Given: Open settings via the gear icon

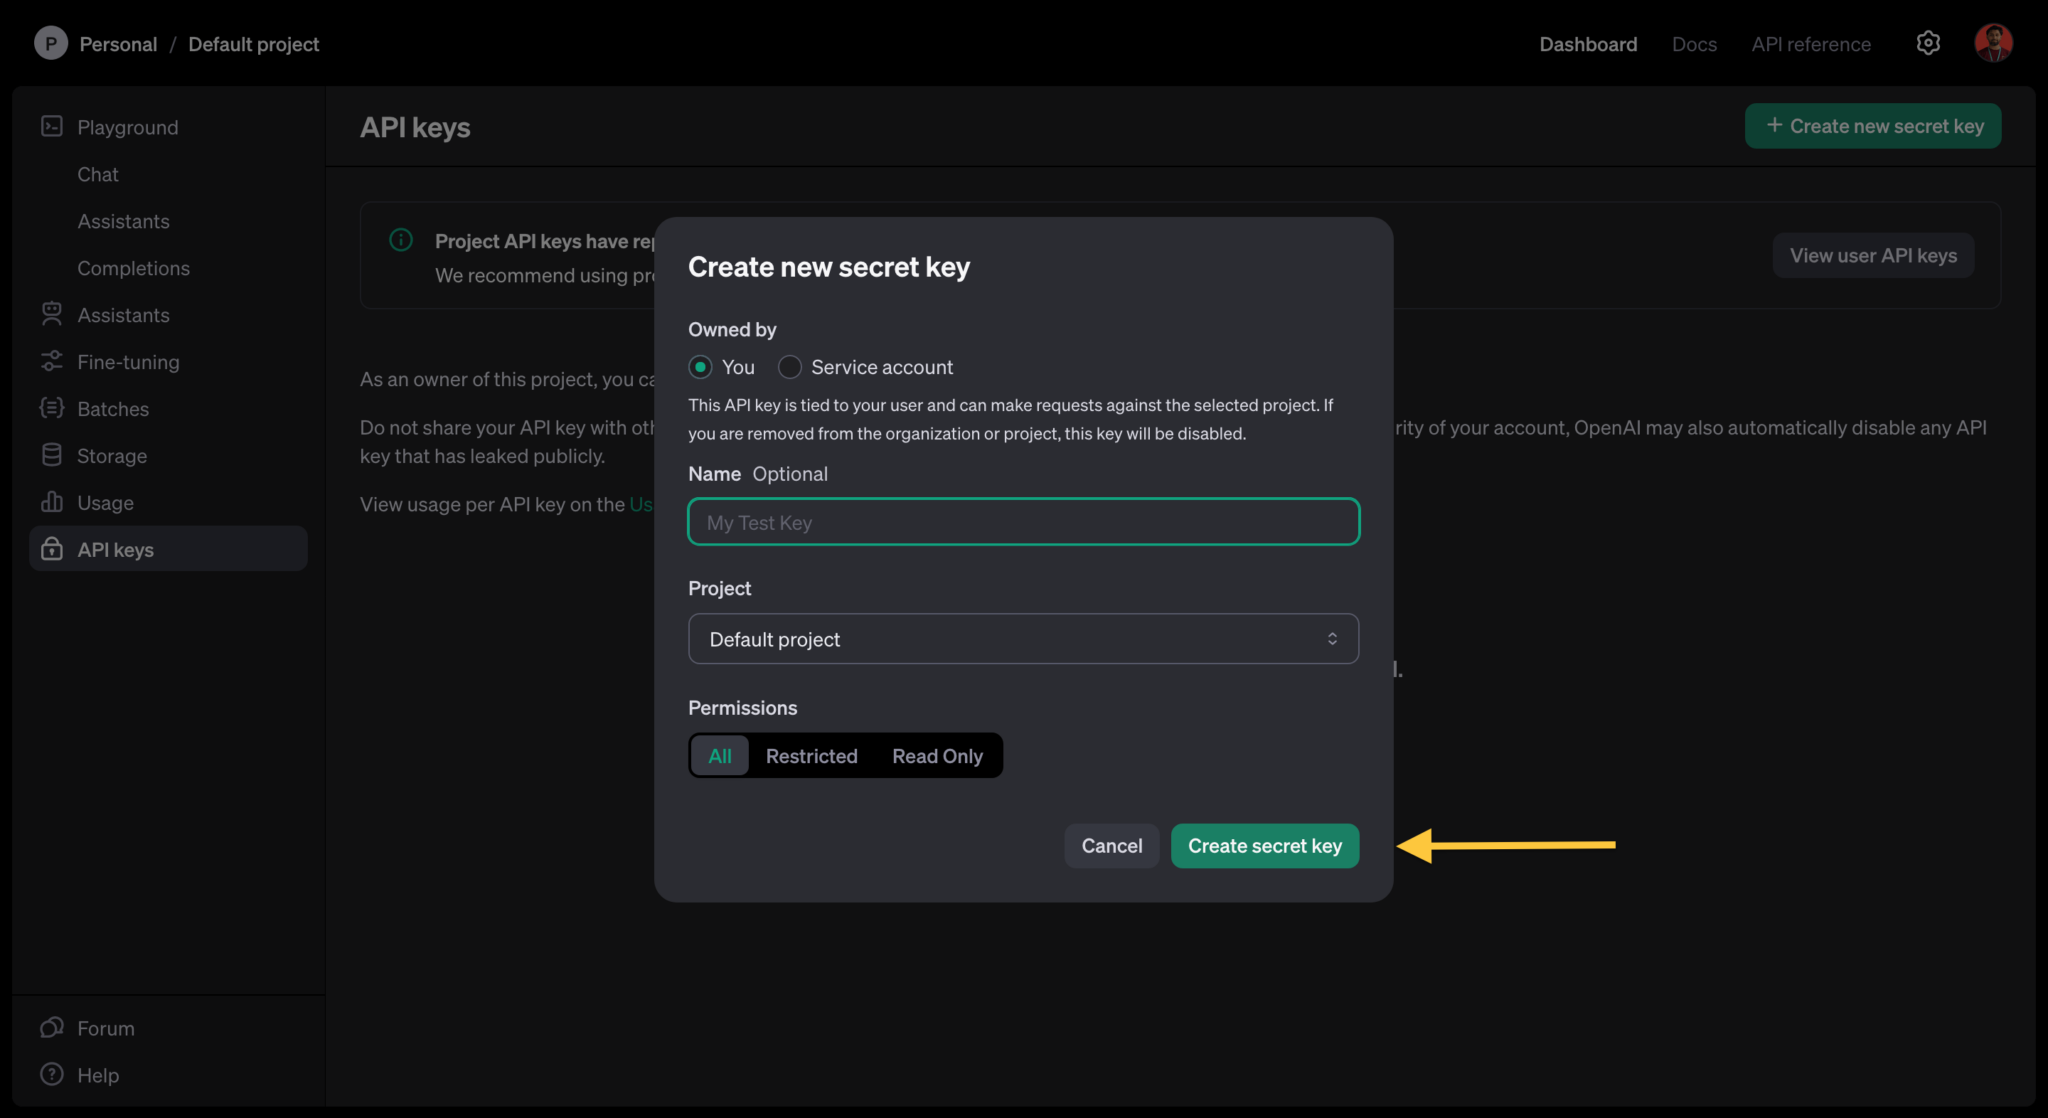Looking at the screenshot, I should (x=1928, y=43).
